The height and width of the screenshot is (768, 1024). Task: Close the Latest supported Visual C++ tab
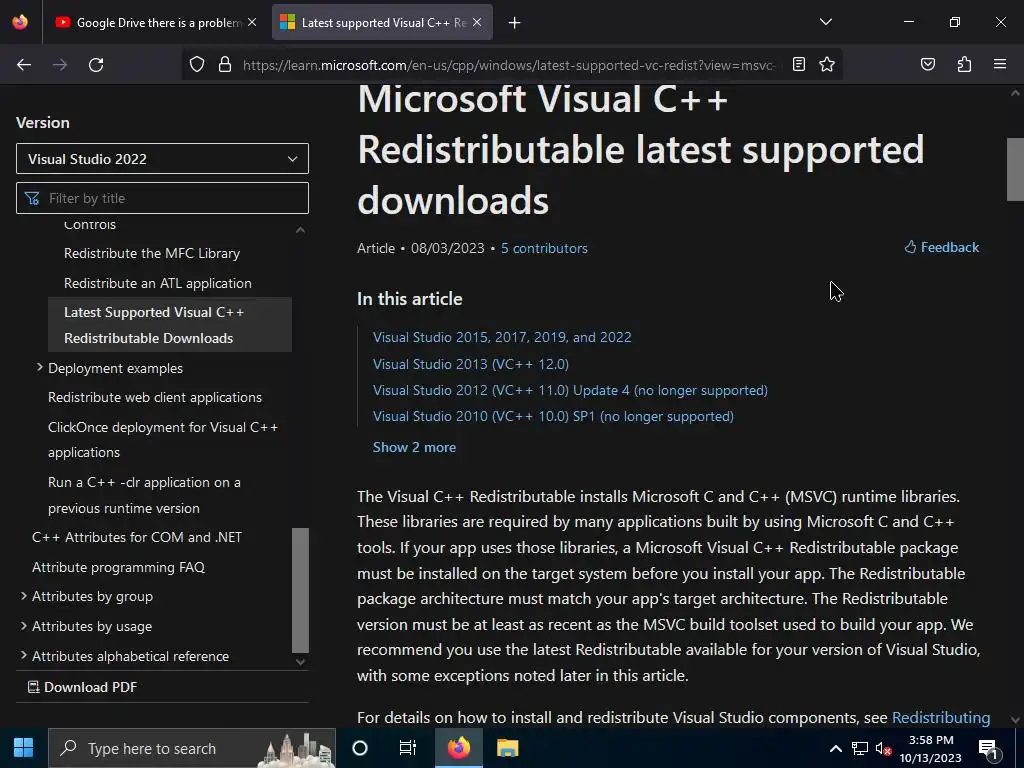click(477, 22)
